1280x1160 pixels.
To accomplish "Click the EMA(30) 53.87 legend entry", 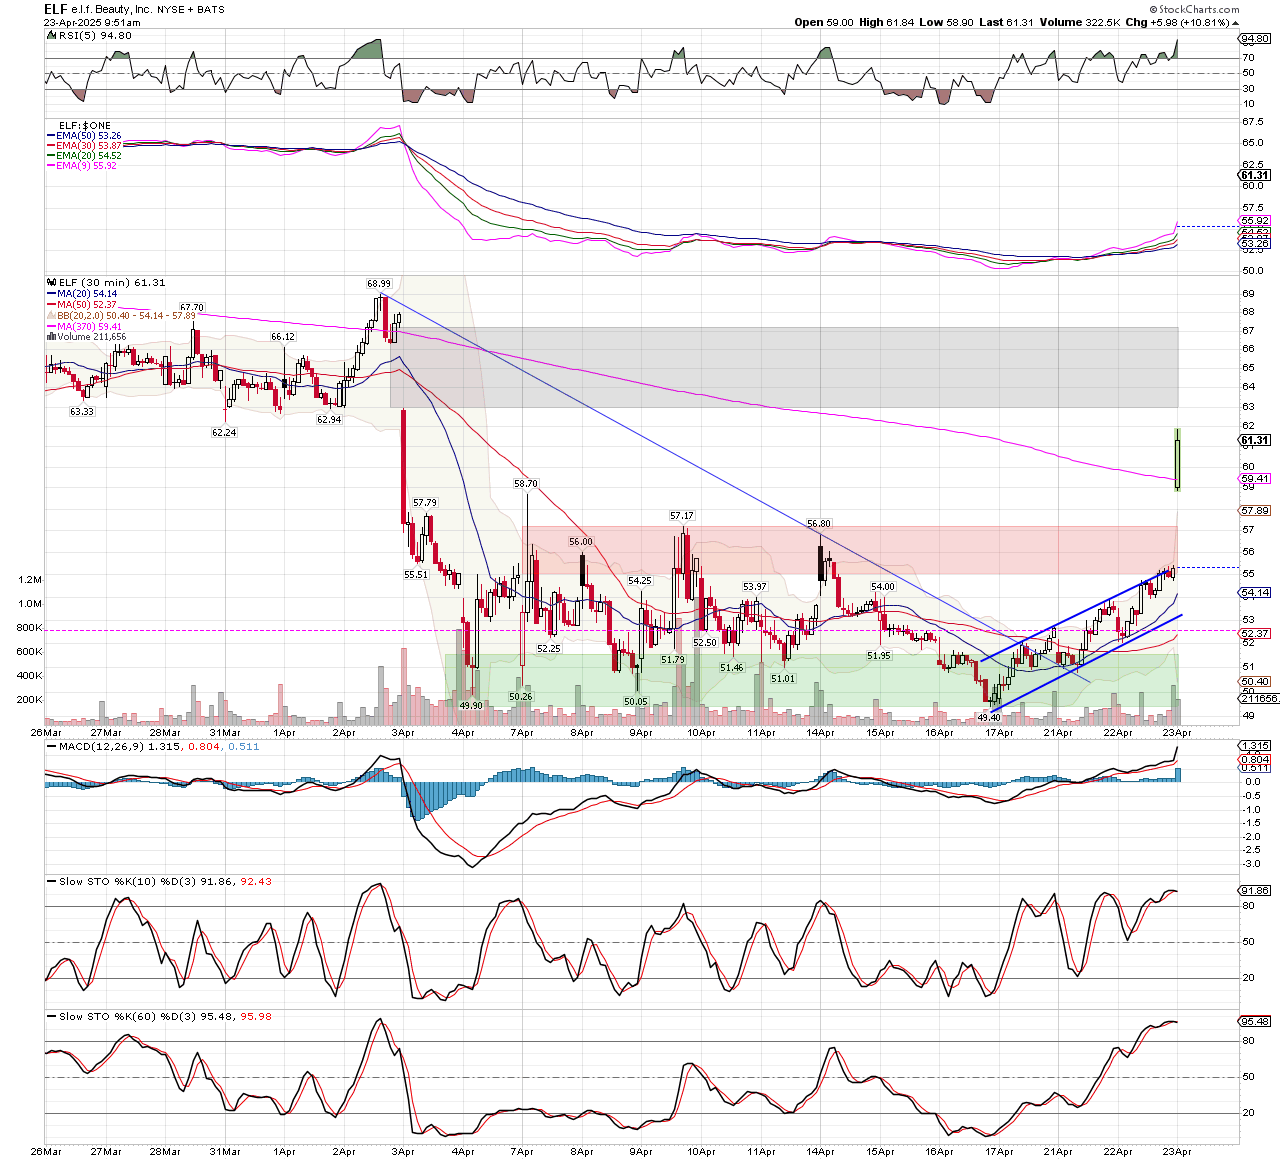I will click(84, 146).
